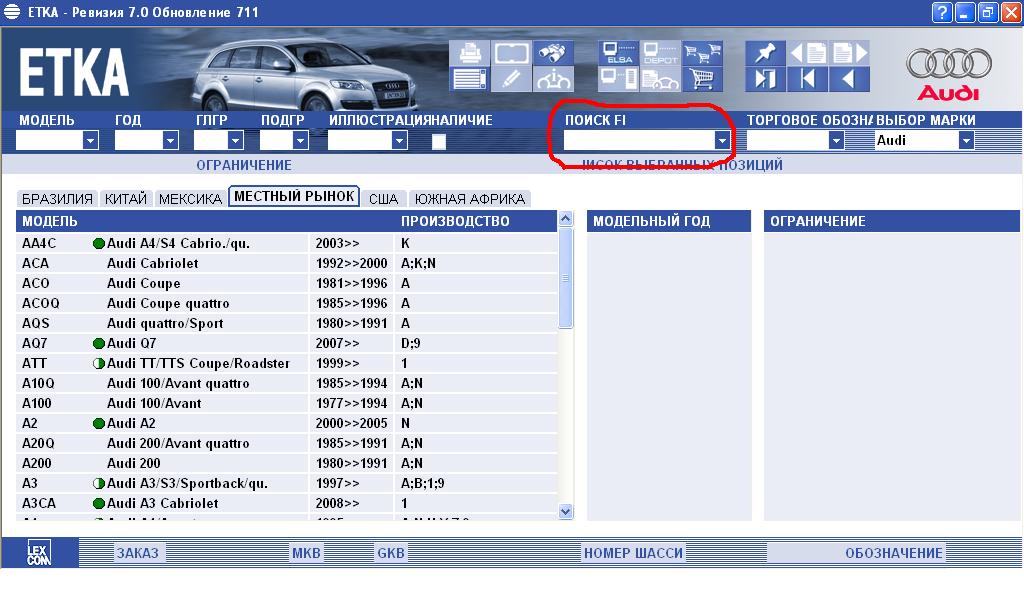This screenshot has width=1024, height=600.
Task: Switch to the США tab
Action: pyautogui.click(x=383, y=199)
